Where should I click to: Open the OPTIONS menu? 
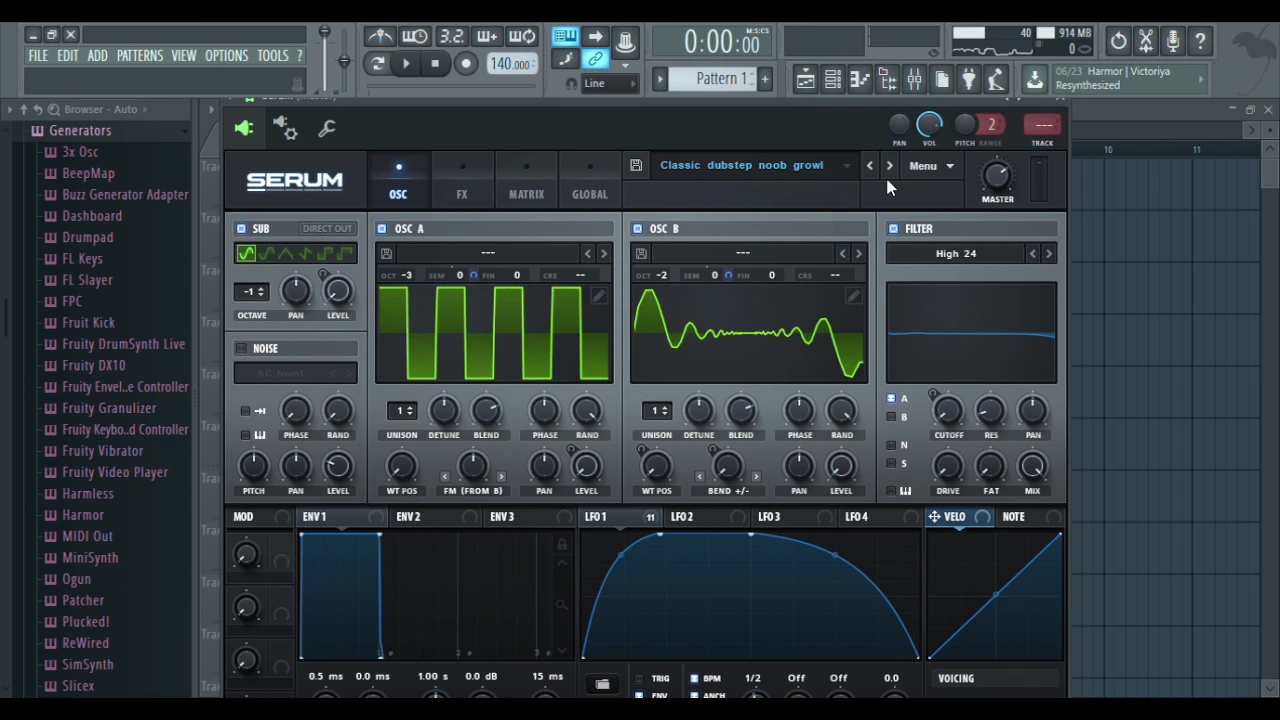(226, 56)
